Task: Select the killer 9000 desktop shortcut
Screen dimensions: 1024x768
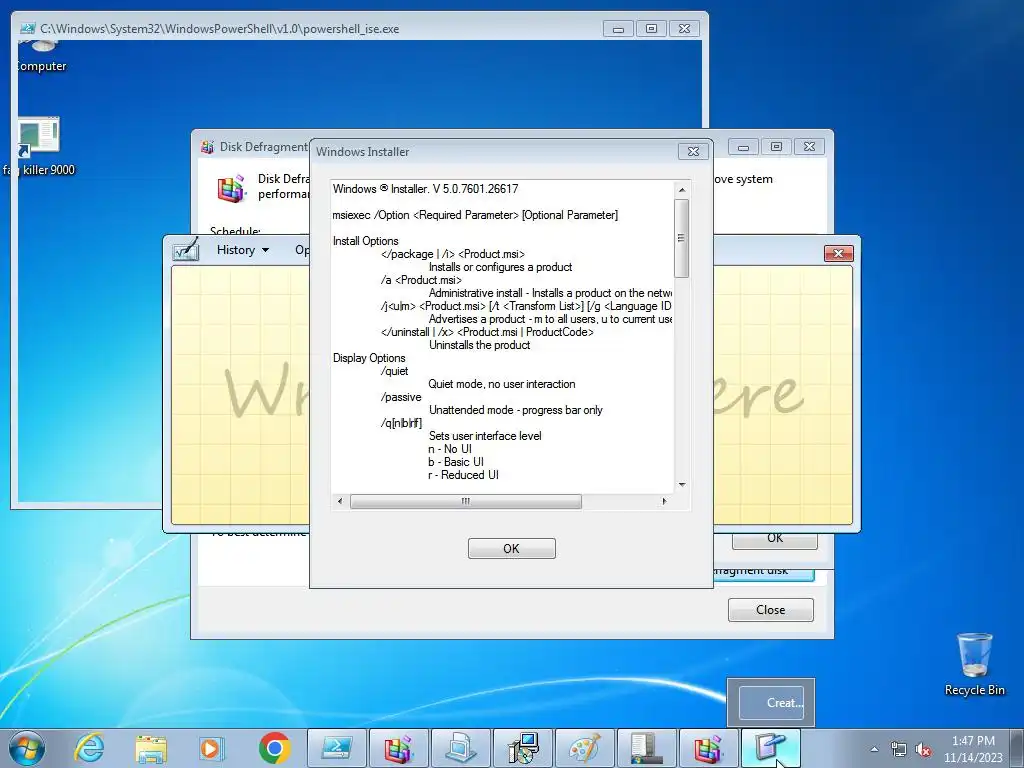Action: click(39, 147)
